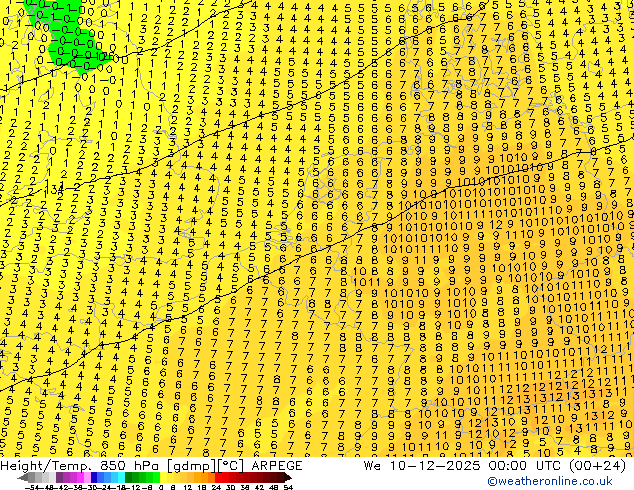Click the green cold-air area on the map
The width and height of the screenshot is (634, 490).
click(69, 40)
